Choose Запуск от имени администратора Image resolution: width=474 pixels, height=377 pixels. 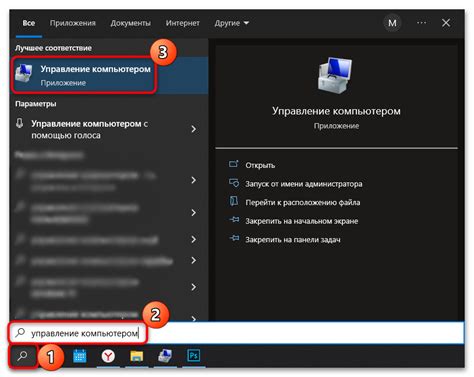pyautogui.click(x=304, y=184)
